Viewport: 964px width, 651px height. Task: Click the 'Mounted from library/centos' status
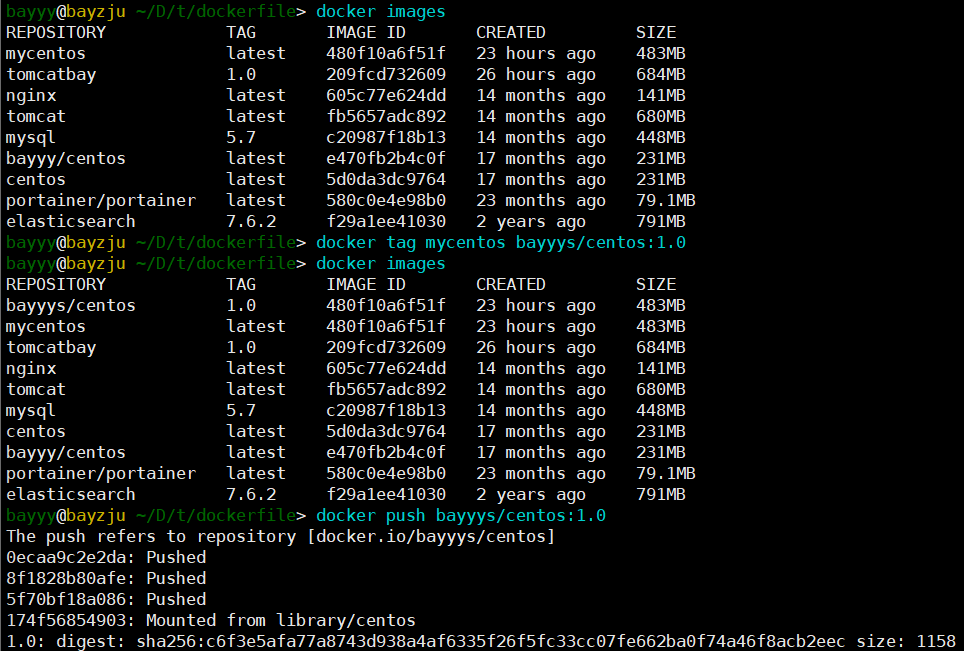280,620
